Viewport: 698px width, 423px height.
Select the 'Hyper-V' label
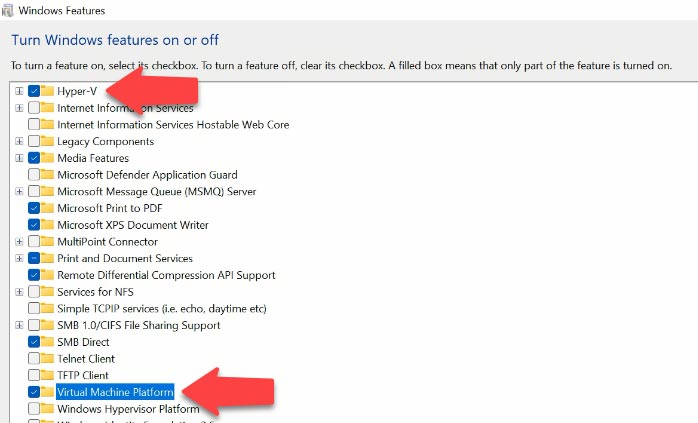click(77, 91)
